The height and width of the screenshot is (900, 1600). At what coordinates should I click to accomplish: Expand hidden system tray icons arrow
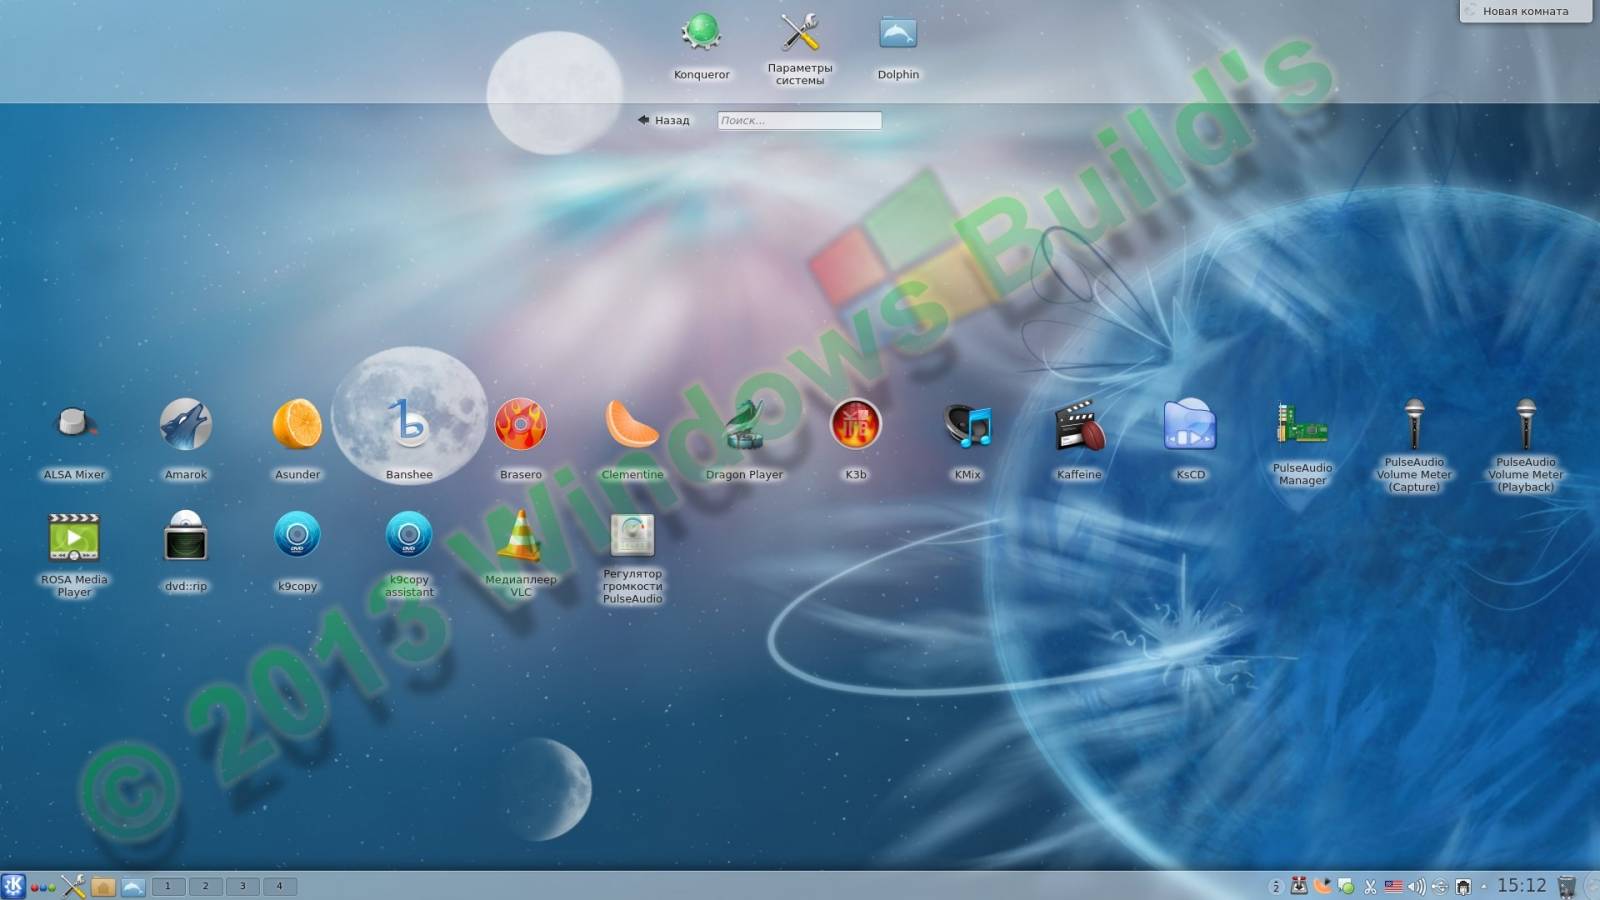coord(1483,886)
